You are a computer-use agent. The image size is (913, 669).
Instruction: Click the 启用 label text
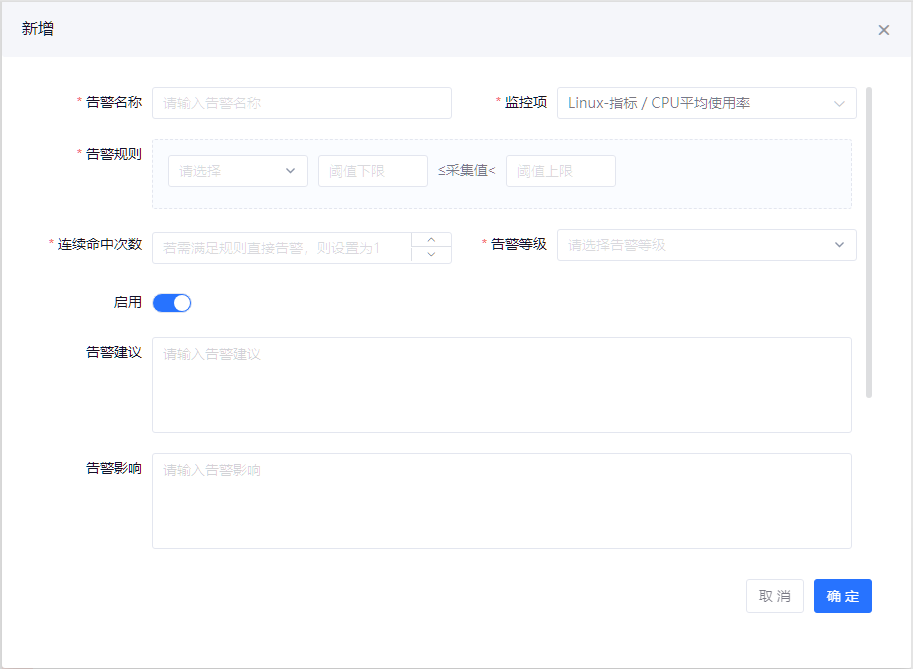pyautogui.click(x=128, y=302)
